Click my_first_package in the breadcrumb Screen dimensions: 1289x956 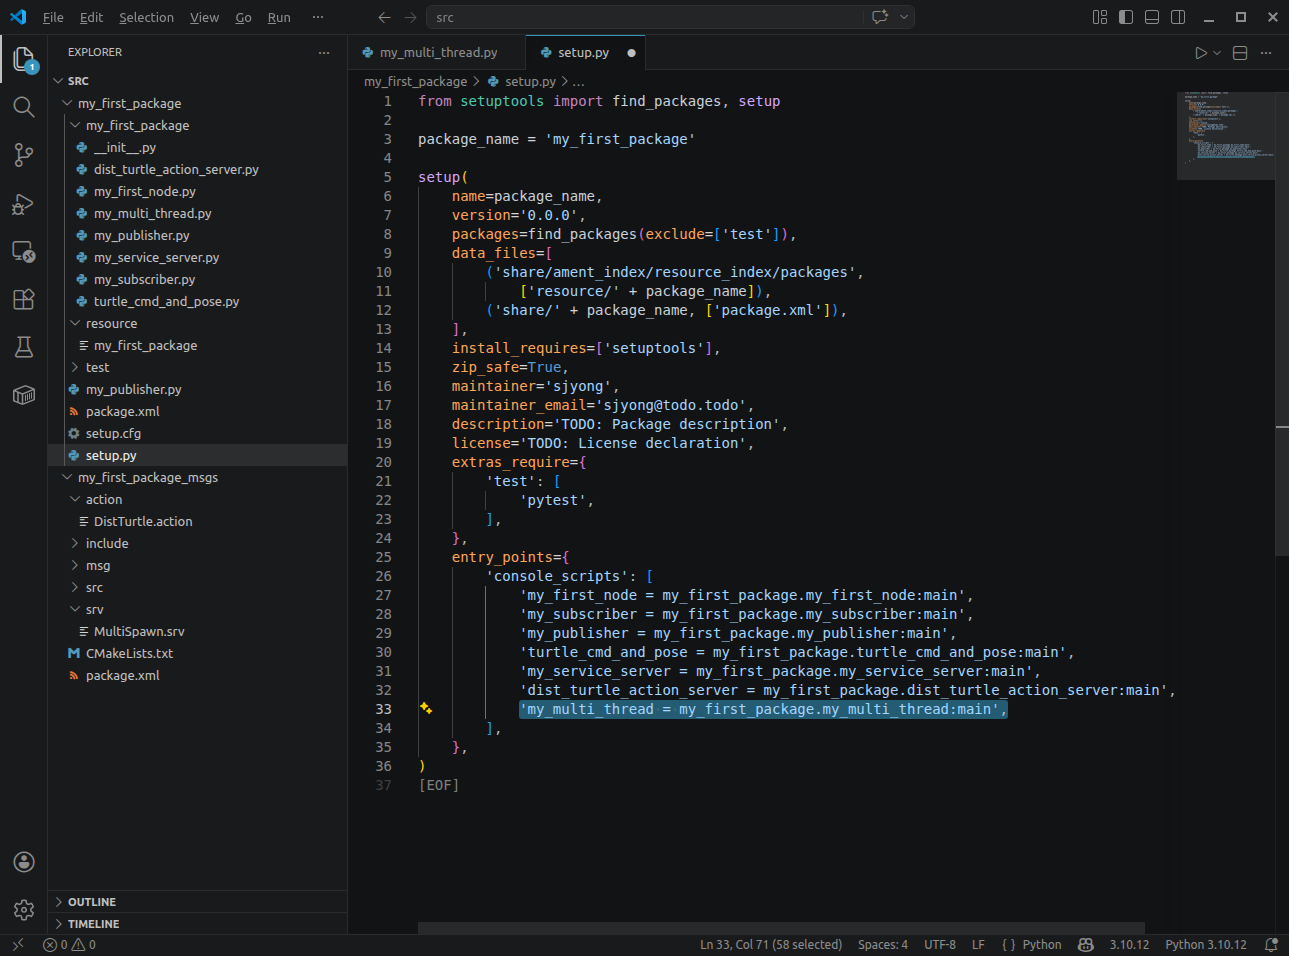(x=415, y=82)
